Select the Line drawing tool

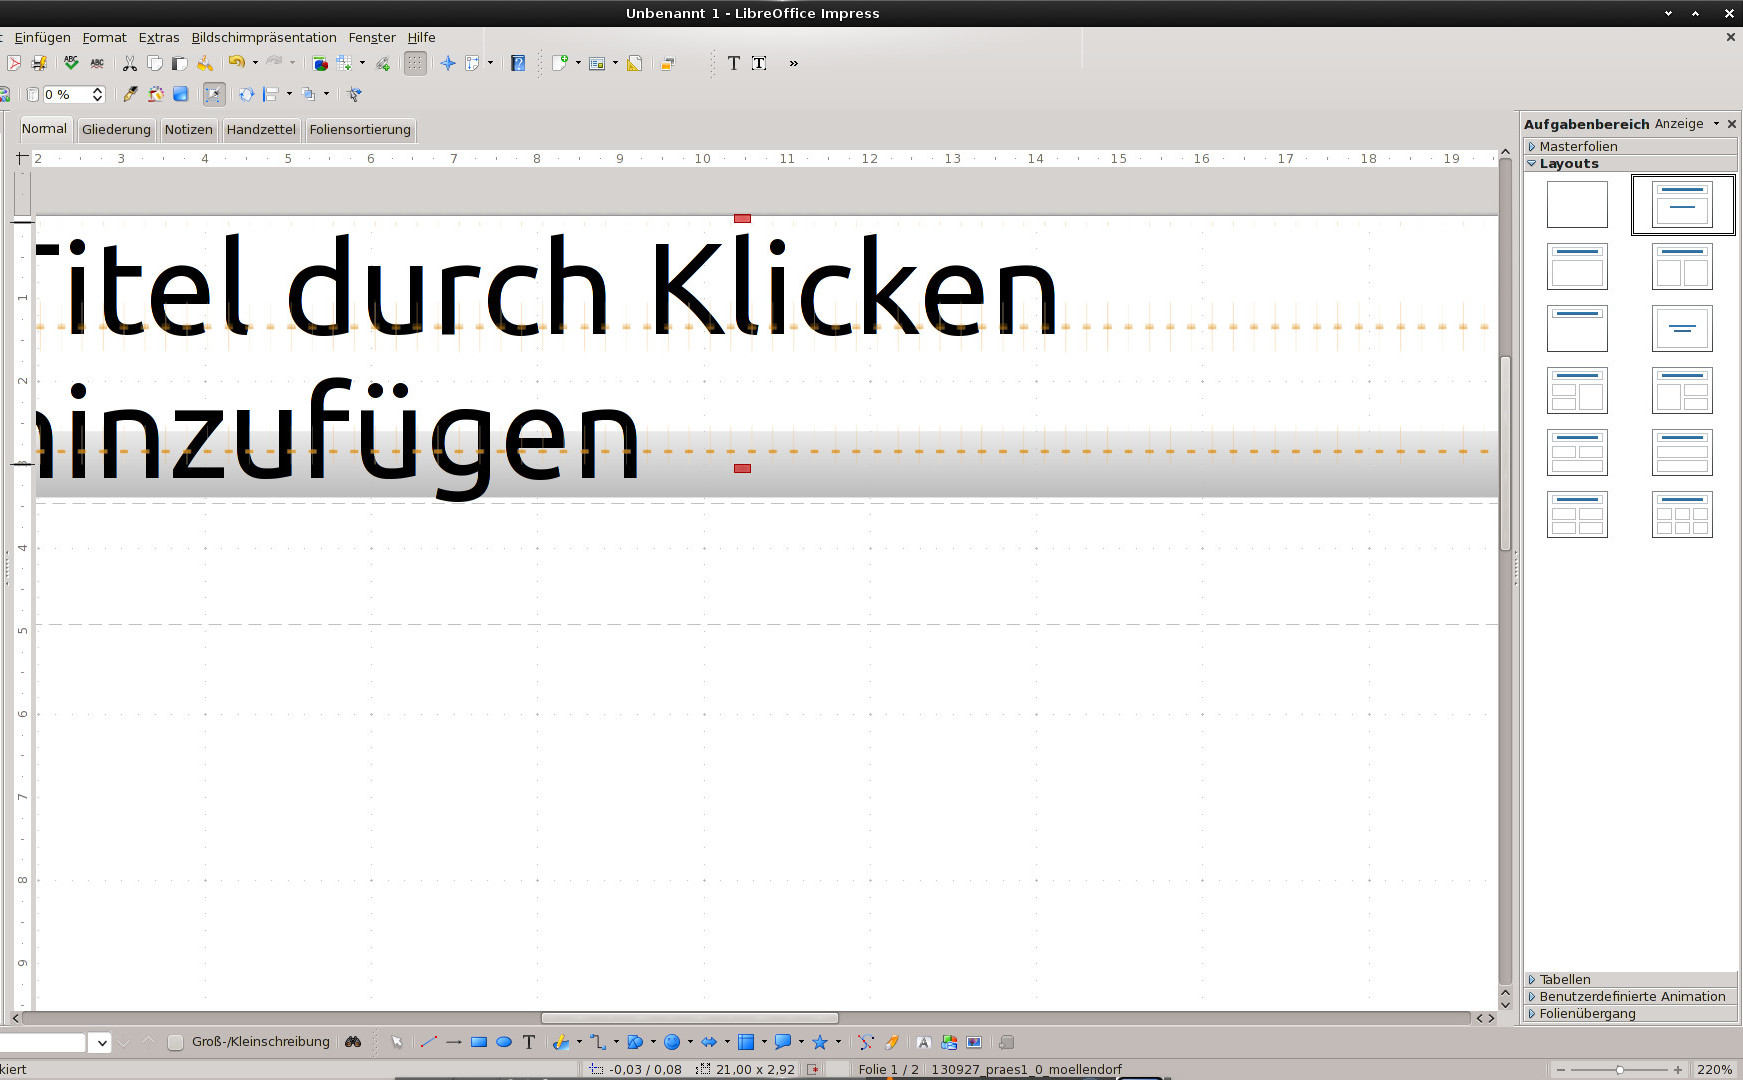[x=429, y=1042]
